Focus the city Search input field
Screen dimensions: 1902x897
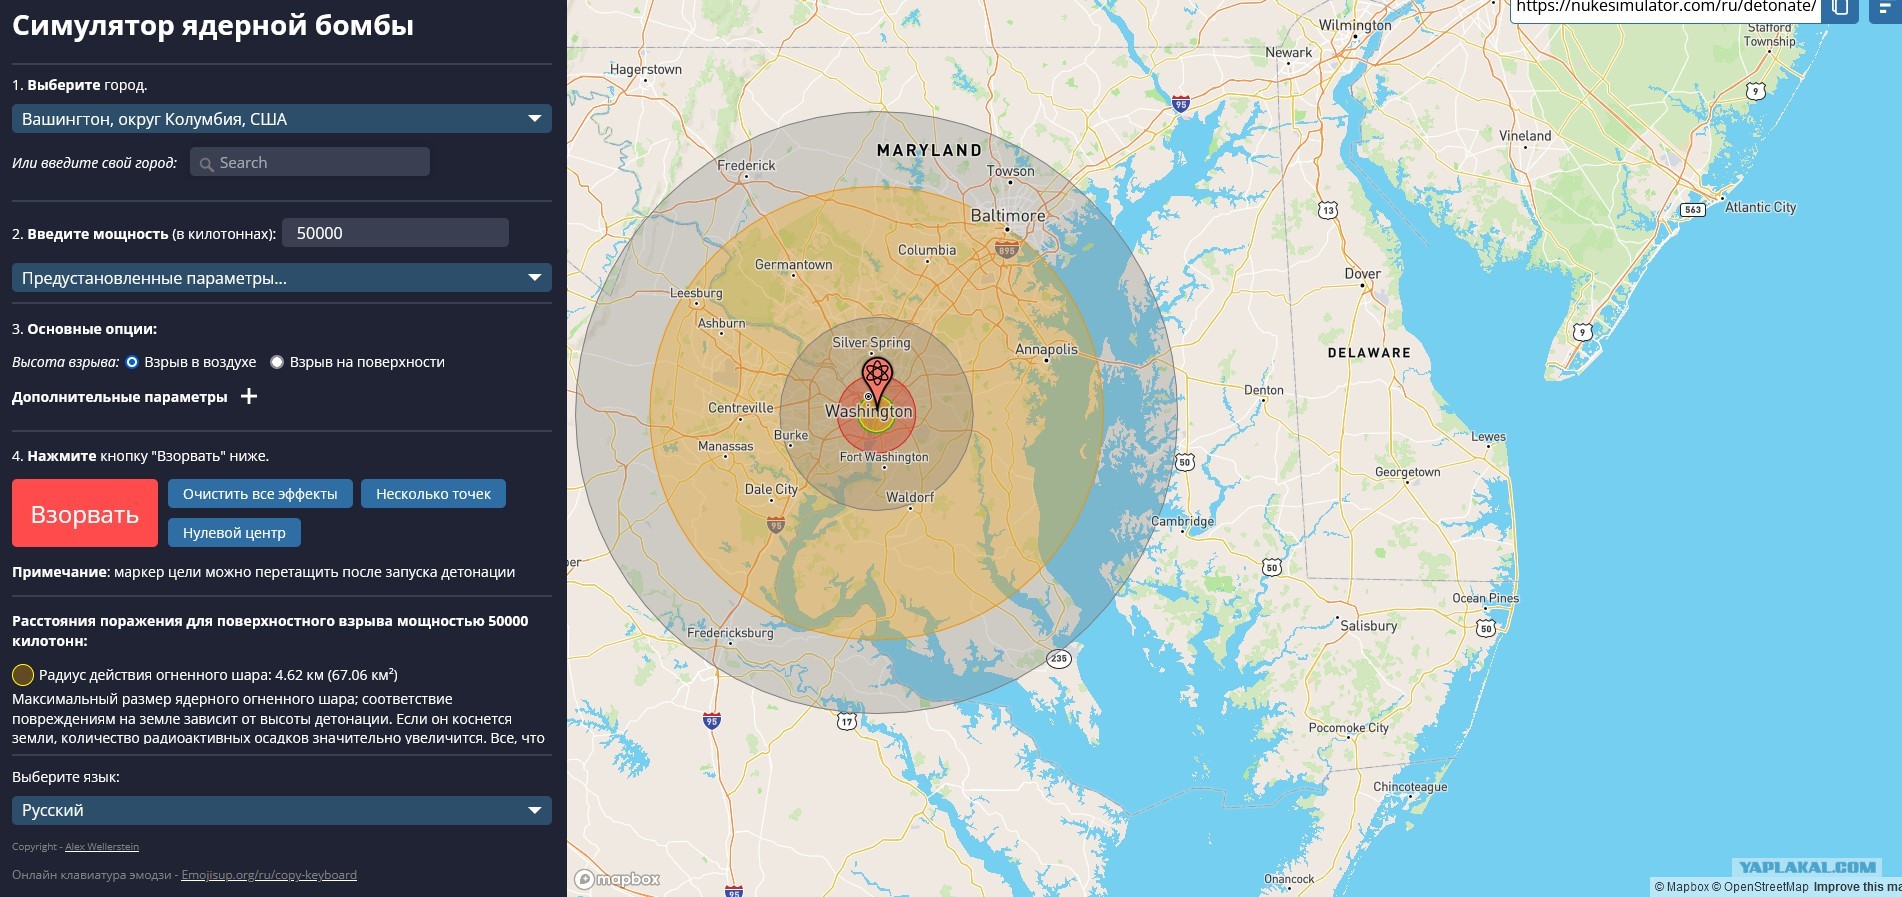click(310, 162)
